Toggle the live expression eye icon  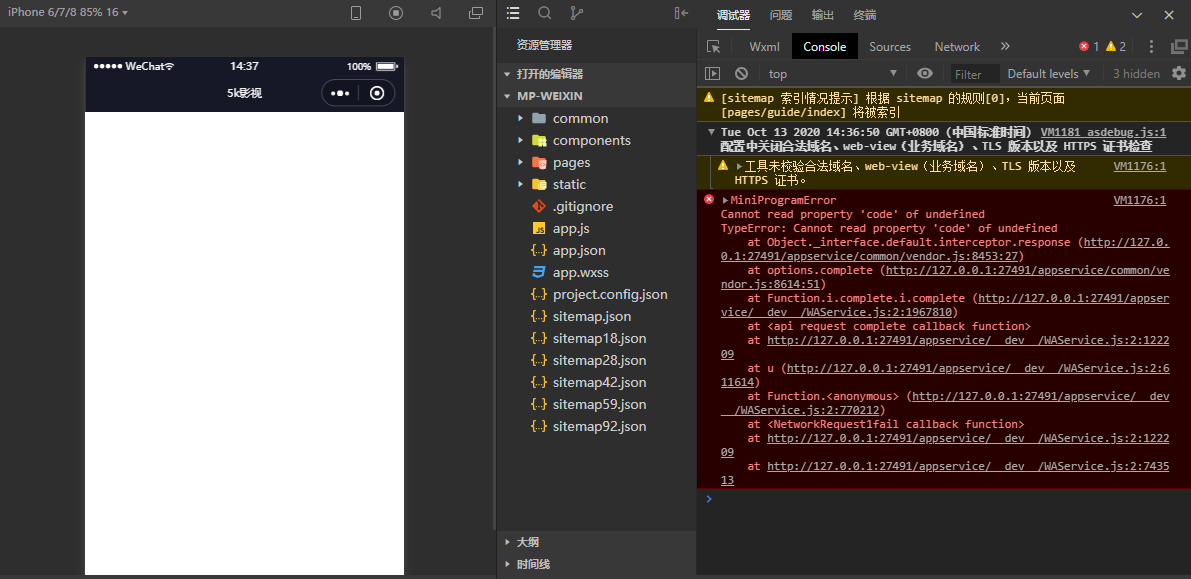(924, 74)
